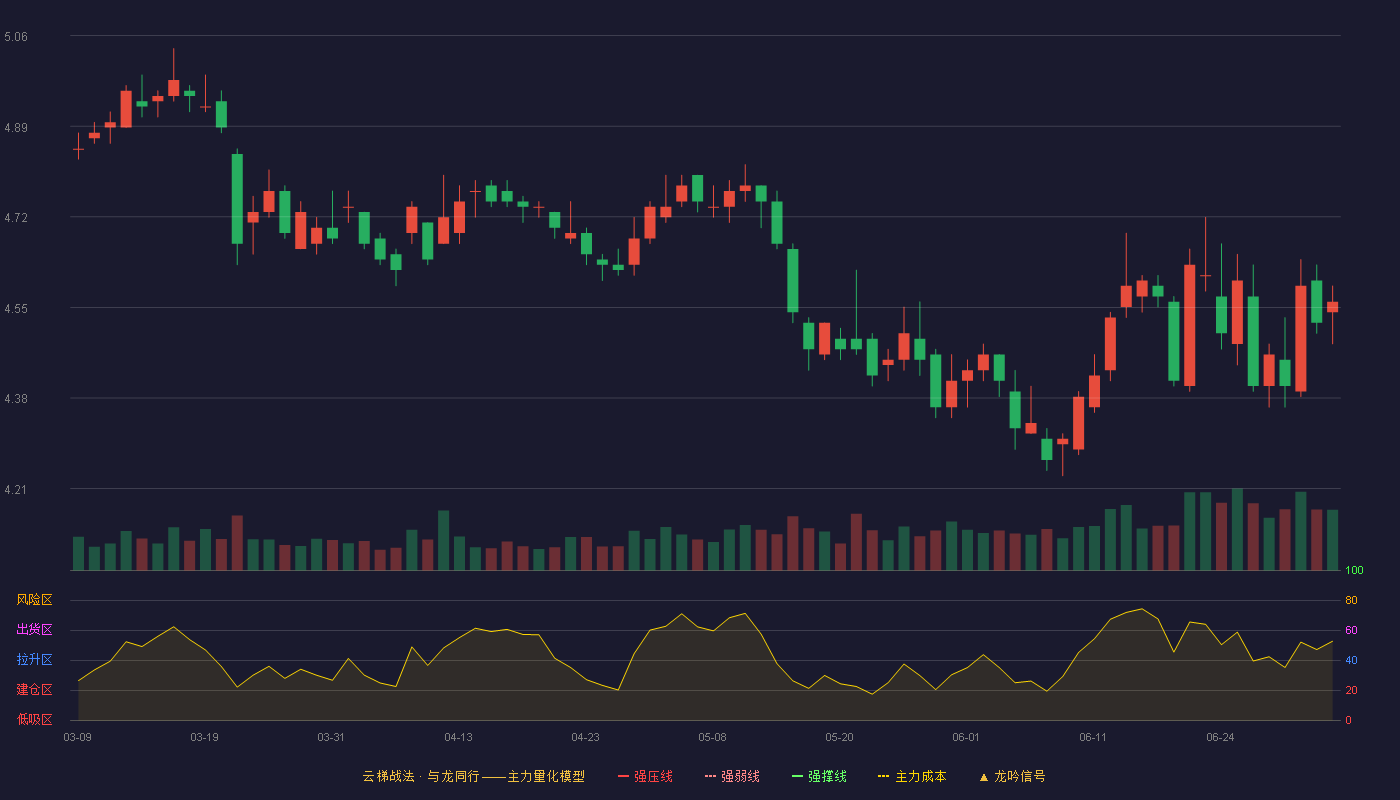The width and height of the screenshot is (1400, 800).
Task: Toggle the 强压线 legend entry
Action: 645,776
